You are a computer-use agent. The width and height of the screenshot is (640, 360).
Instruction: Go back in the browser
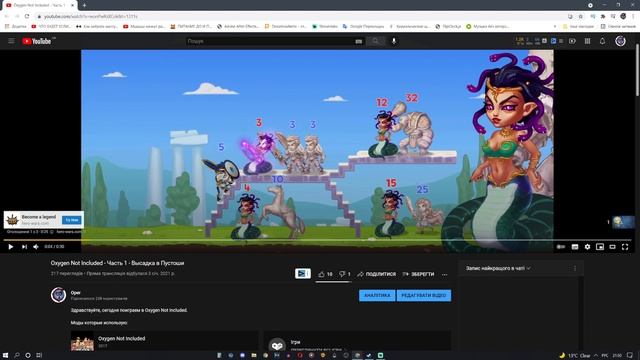(x=7, y=16)
